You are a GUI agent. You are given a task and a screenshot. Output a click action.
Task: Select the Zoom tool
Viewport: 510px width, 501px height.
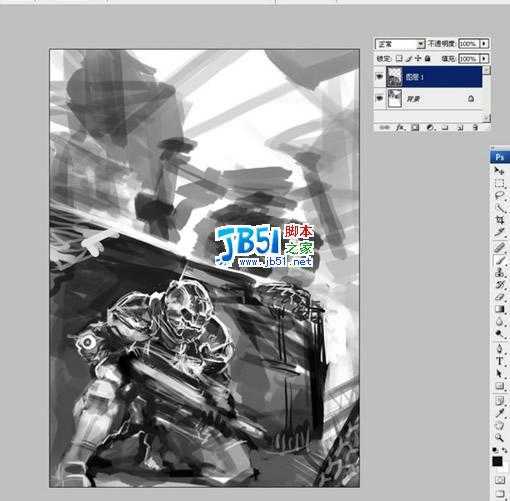coord(499,438)
